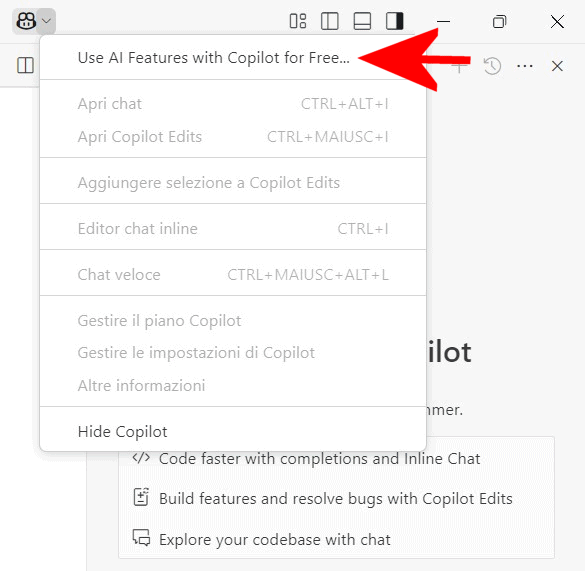Click the code brackets icon beside completions
Screen dimensions: 585x571
click(x=141, y=458)
